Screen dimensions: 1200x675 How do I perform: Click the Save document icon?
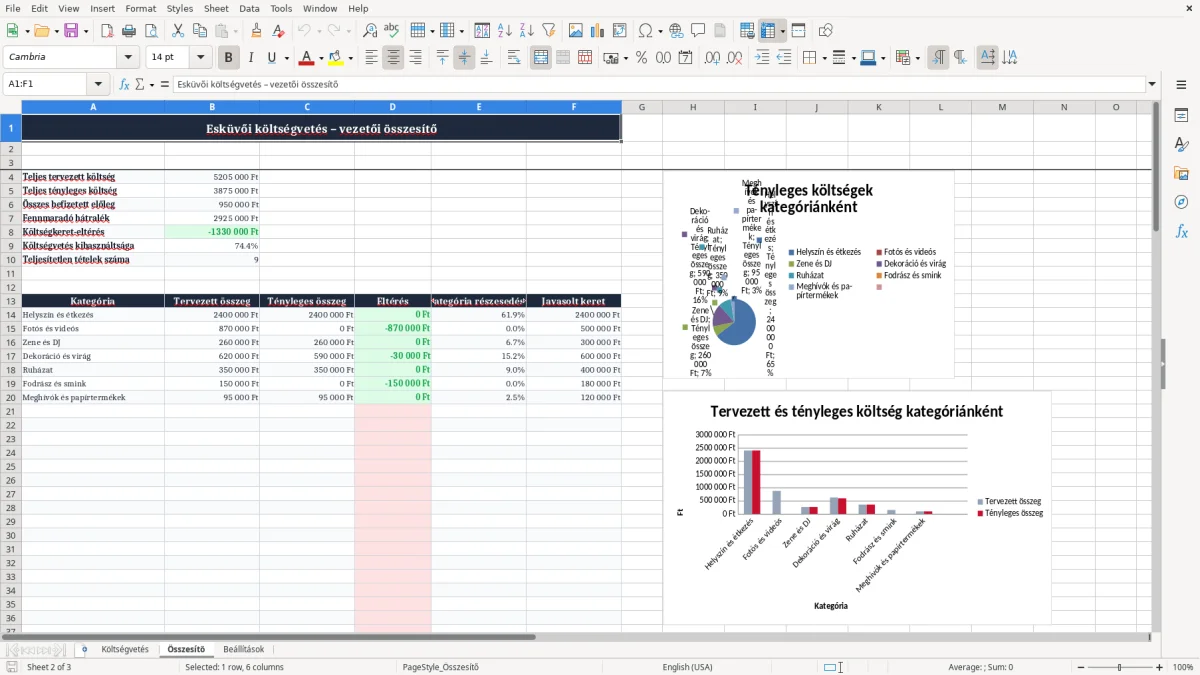71,31
